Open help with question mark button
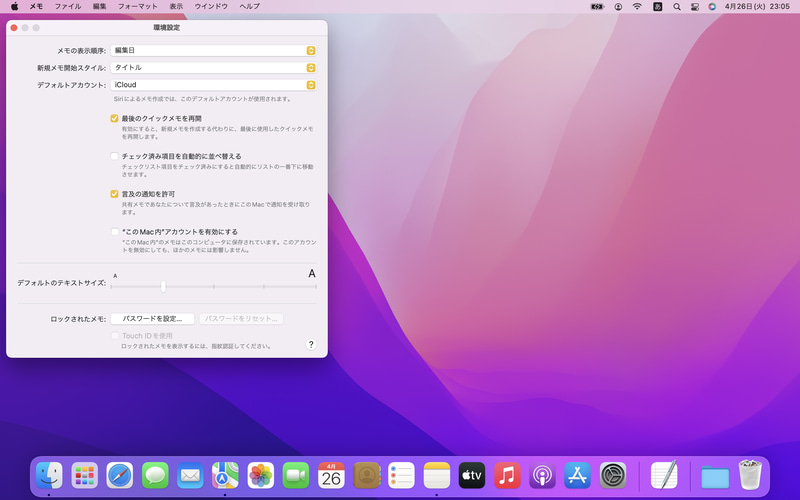Viewport: 800px width, 500px height. 311,344
